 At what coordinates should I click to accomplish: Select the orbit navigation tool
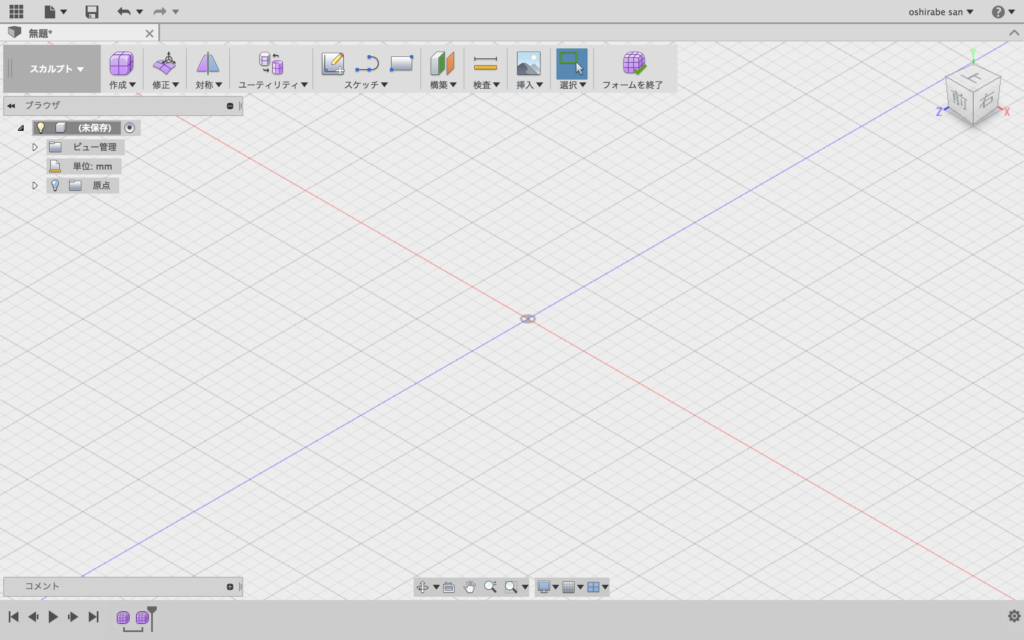[423, 587]
